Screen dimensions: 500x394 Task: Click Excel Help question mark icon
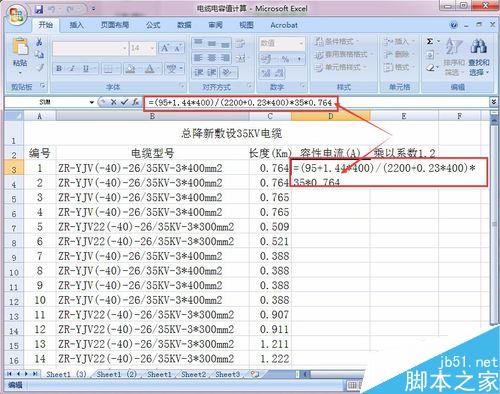point(453,25)
